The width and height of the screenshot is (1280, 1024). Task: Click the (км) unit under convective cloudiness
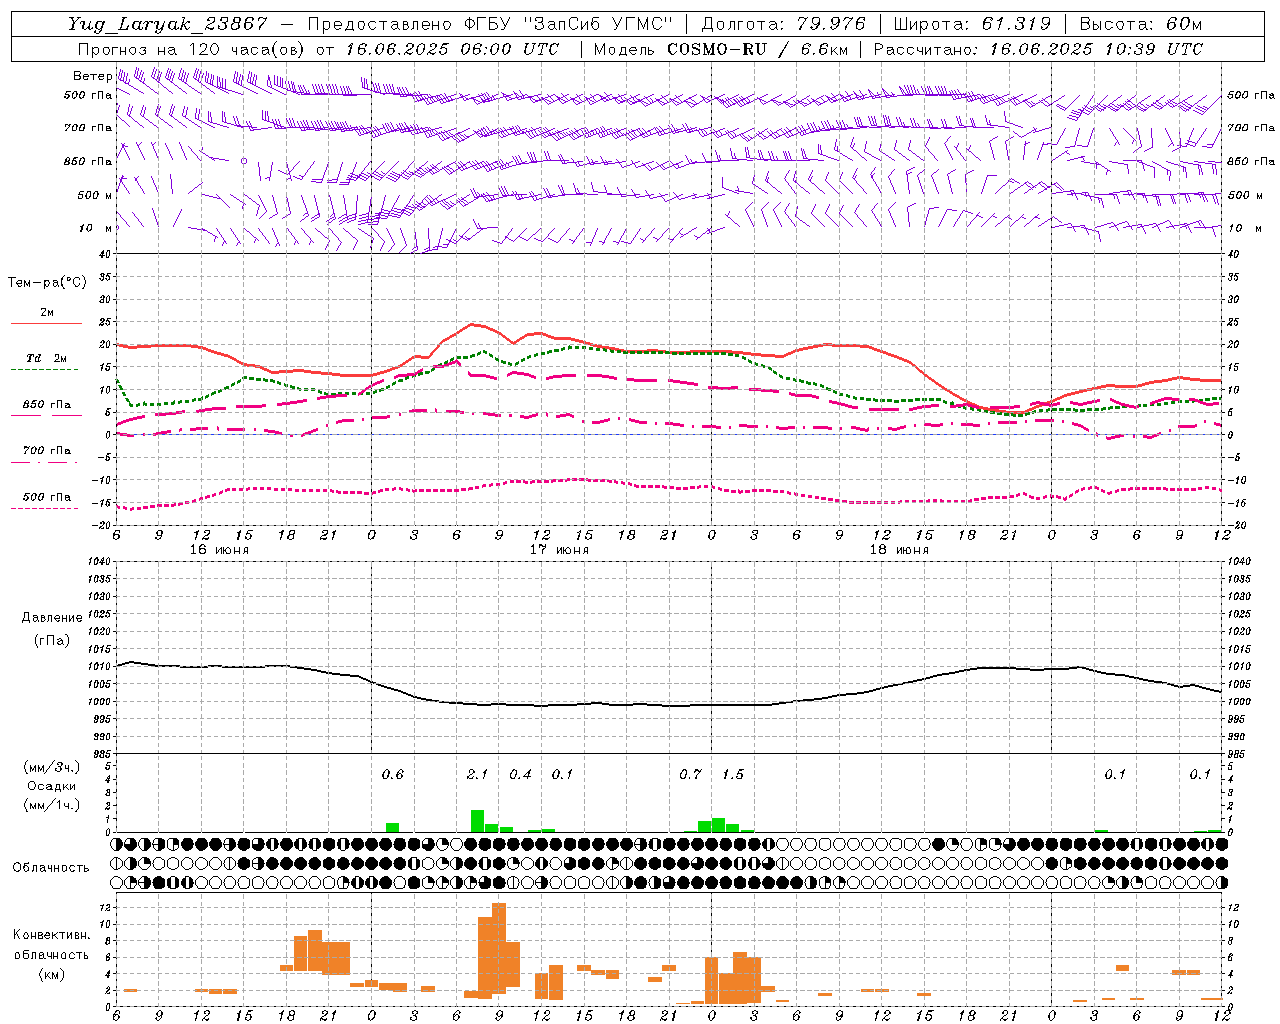pos(51,974)
